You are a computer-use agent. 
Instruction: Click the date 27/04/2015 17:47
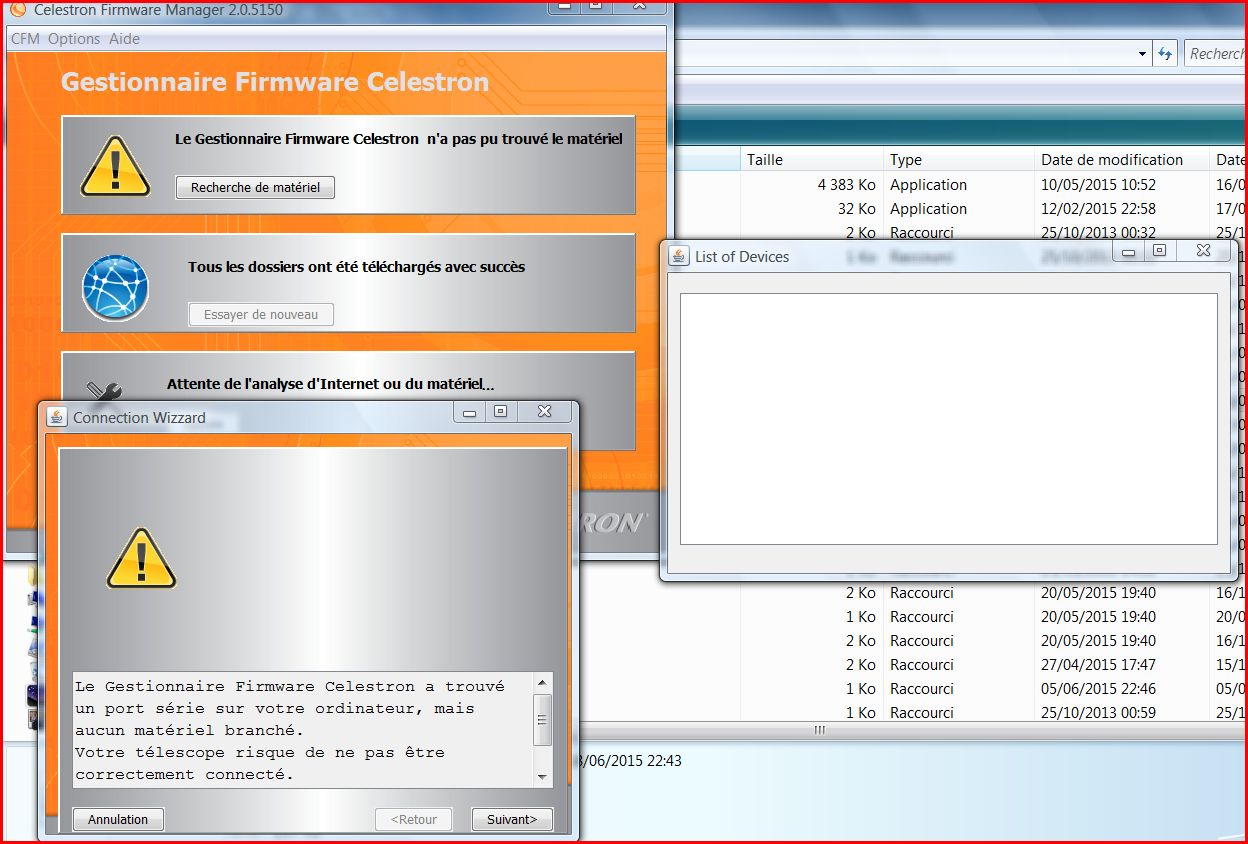[1098, 665]
